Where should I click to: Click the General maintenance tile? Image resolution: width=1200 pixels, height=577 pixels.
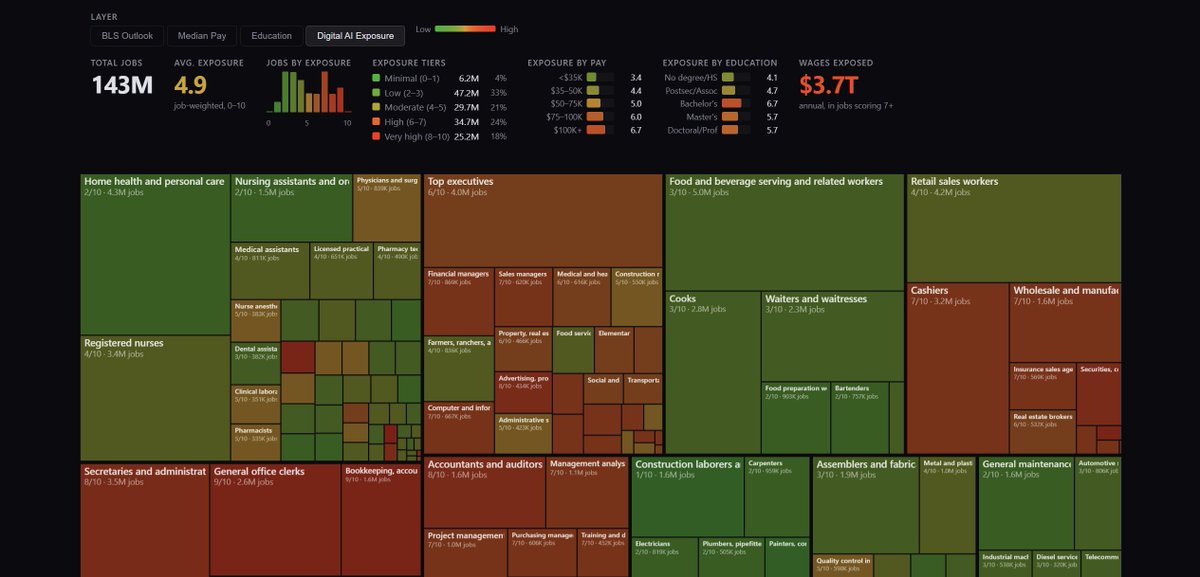tap(1026, 503)
